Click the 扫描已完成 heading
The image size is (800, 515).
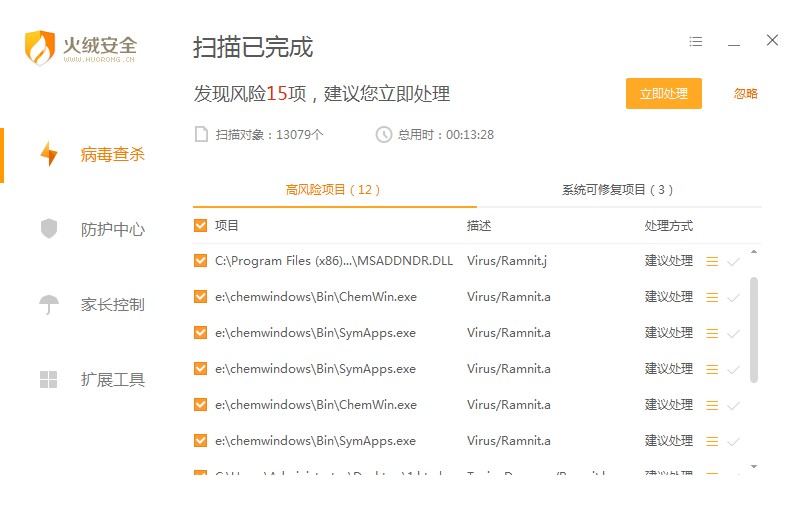[253, 47]
